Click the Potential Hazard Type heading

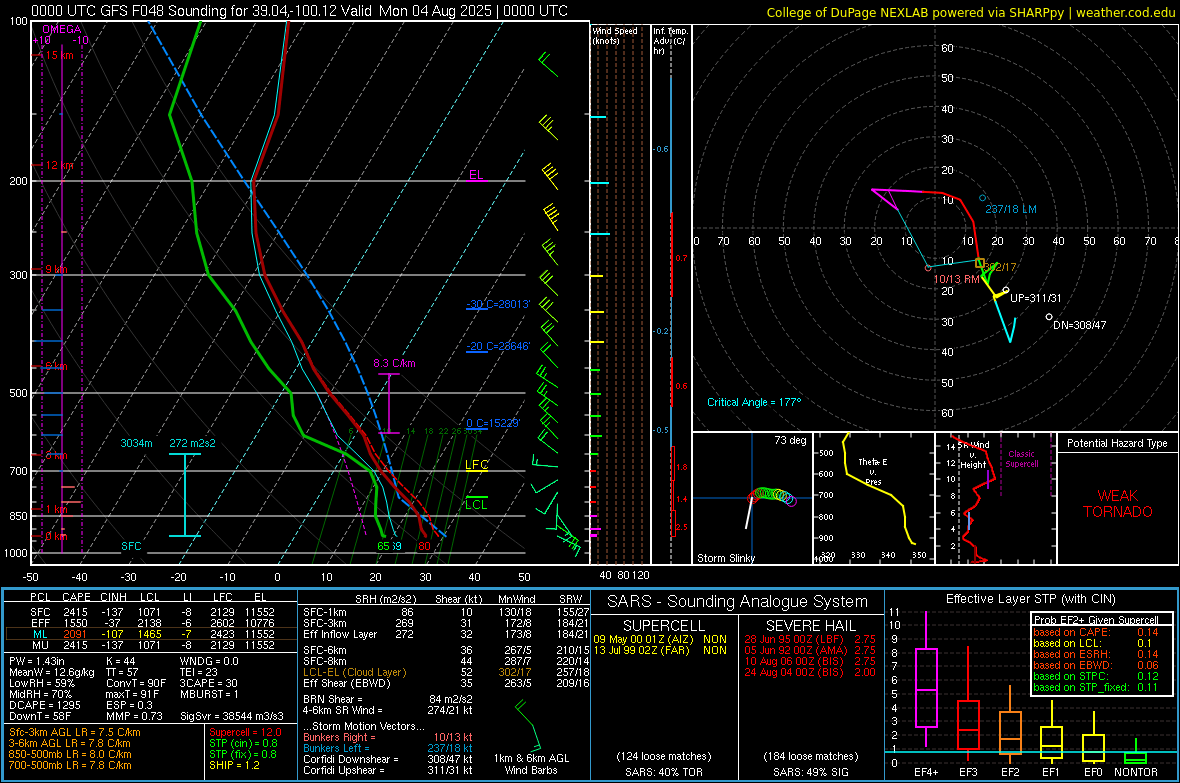click(1117, 443)
